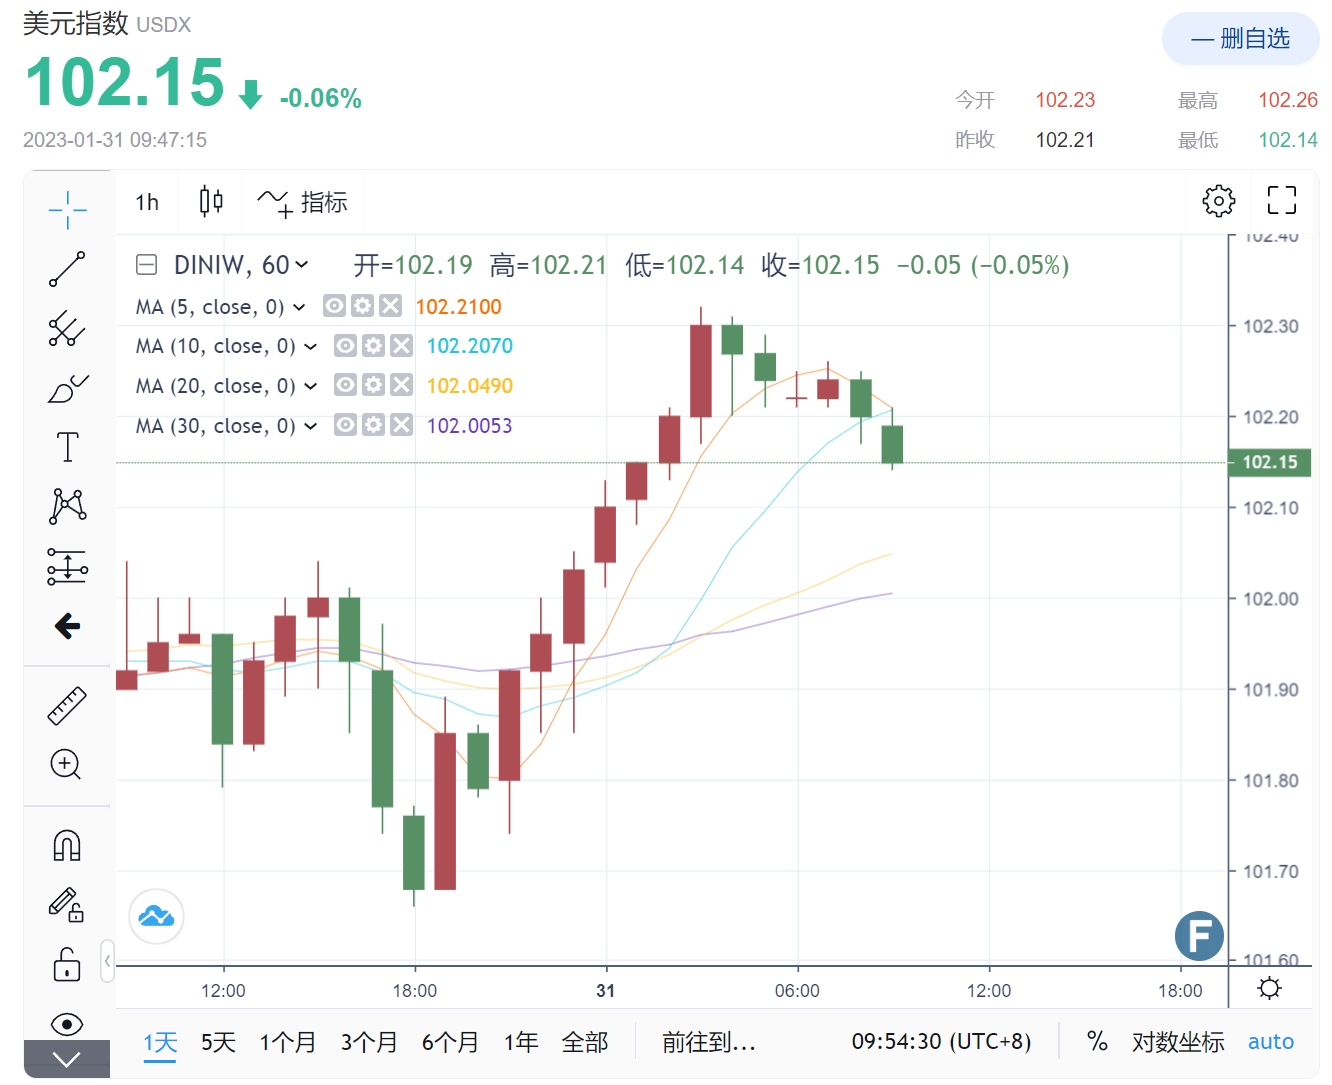
Task: Click the 102.15 current price label
Action: (x=1269, y=462)
